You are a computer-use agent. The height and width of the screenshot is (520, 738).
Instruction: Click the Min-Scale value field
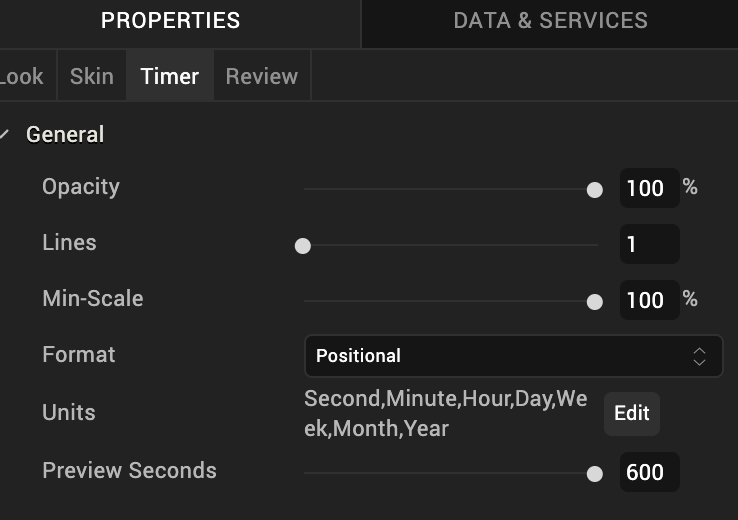tap(647, 300)
